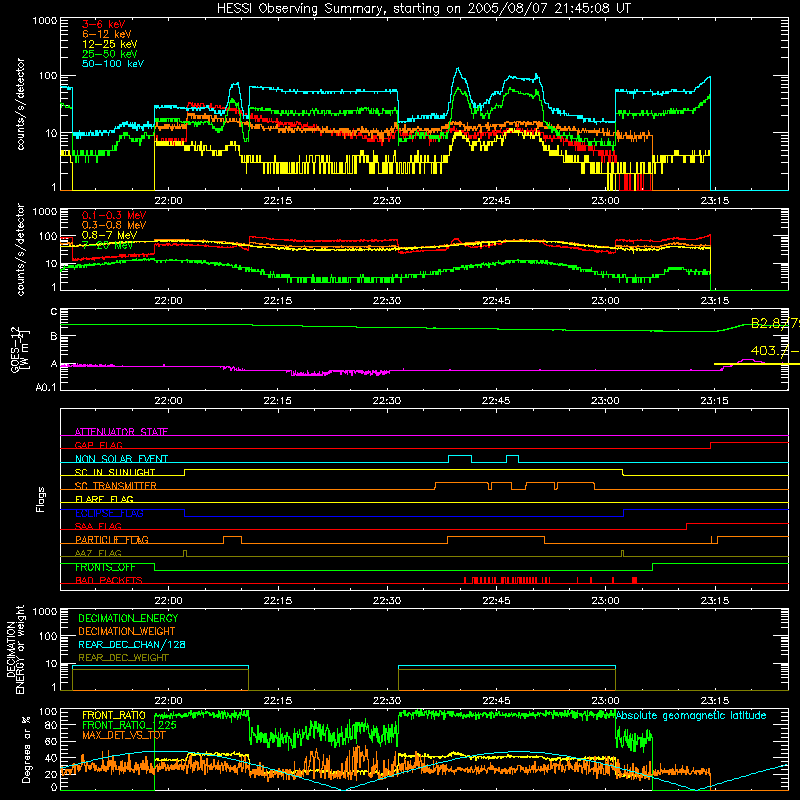Select the BAD_PACKETS flag label

(x=109, y=580)
